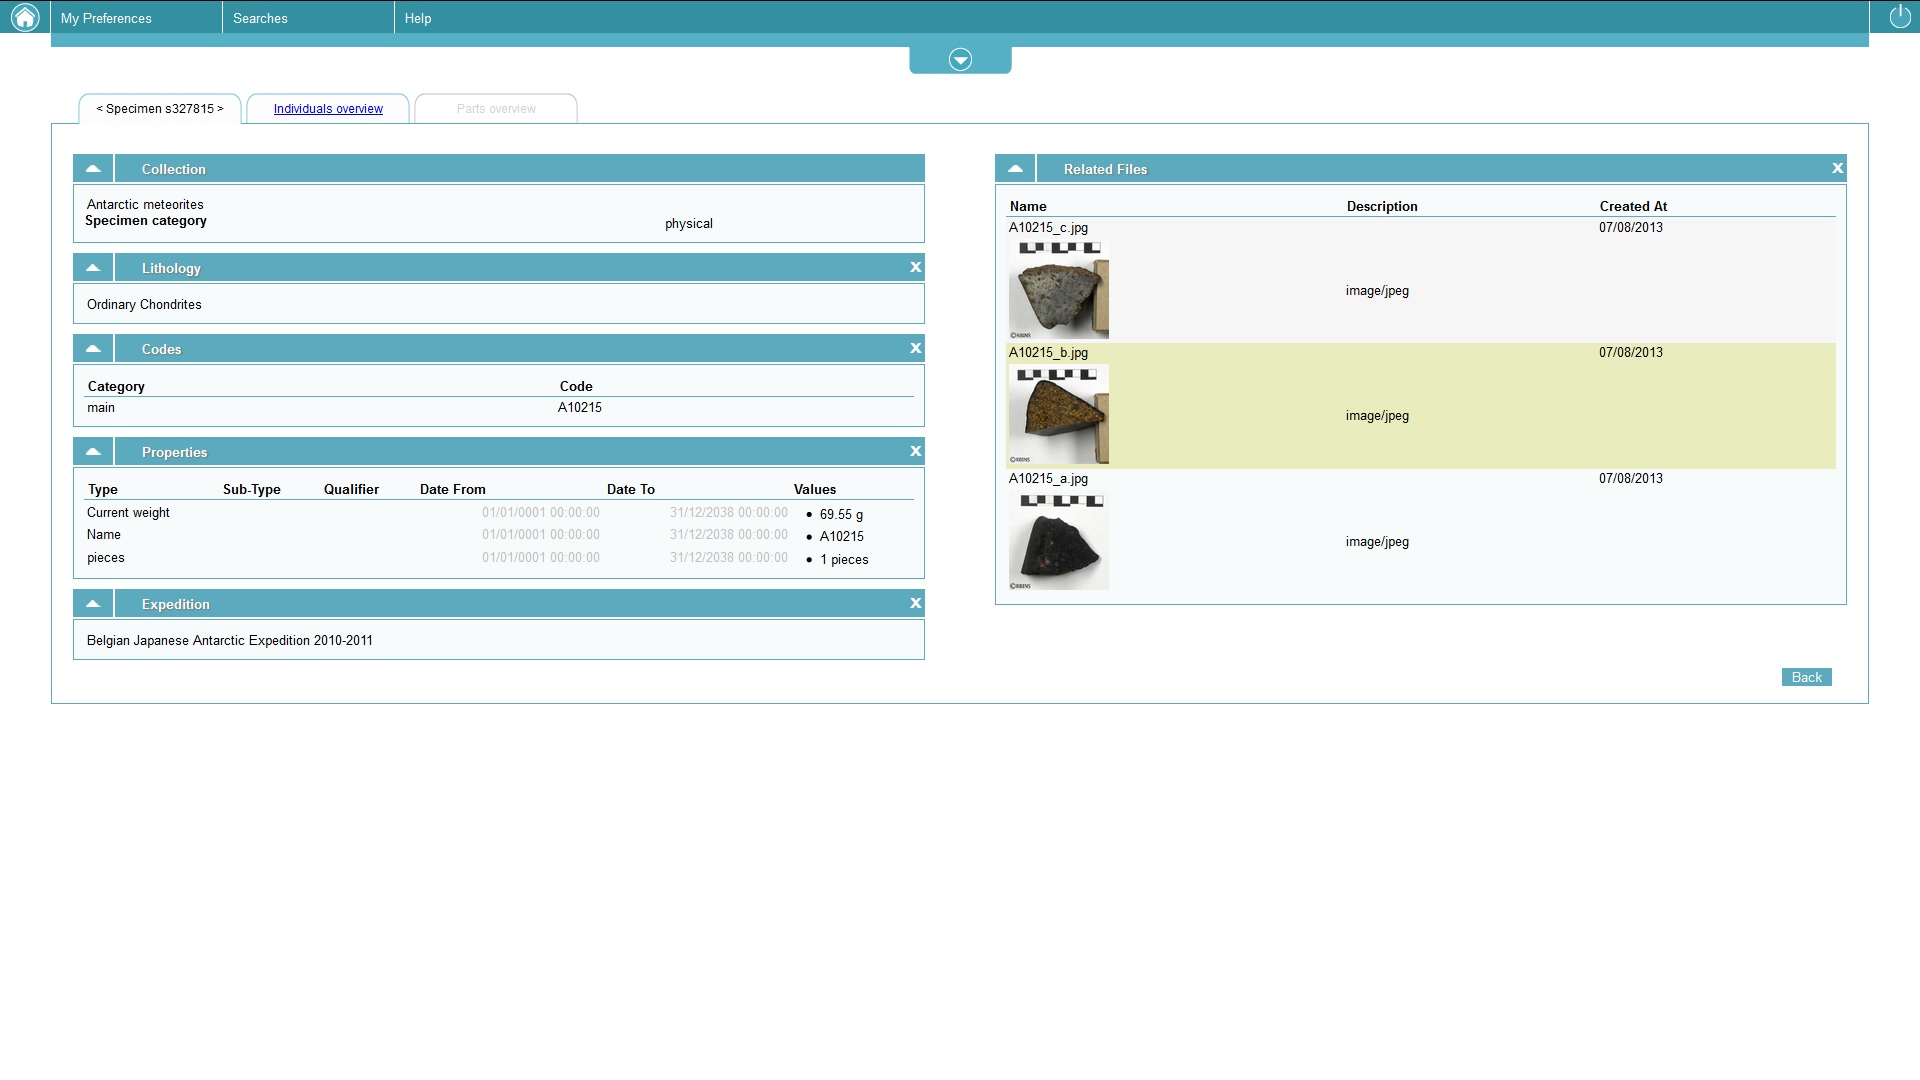
Task: Expand the top dropdown arrow handle
Action: coord(960,60)
